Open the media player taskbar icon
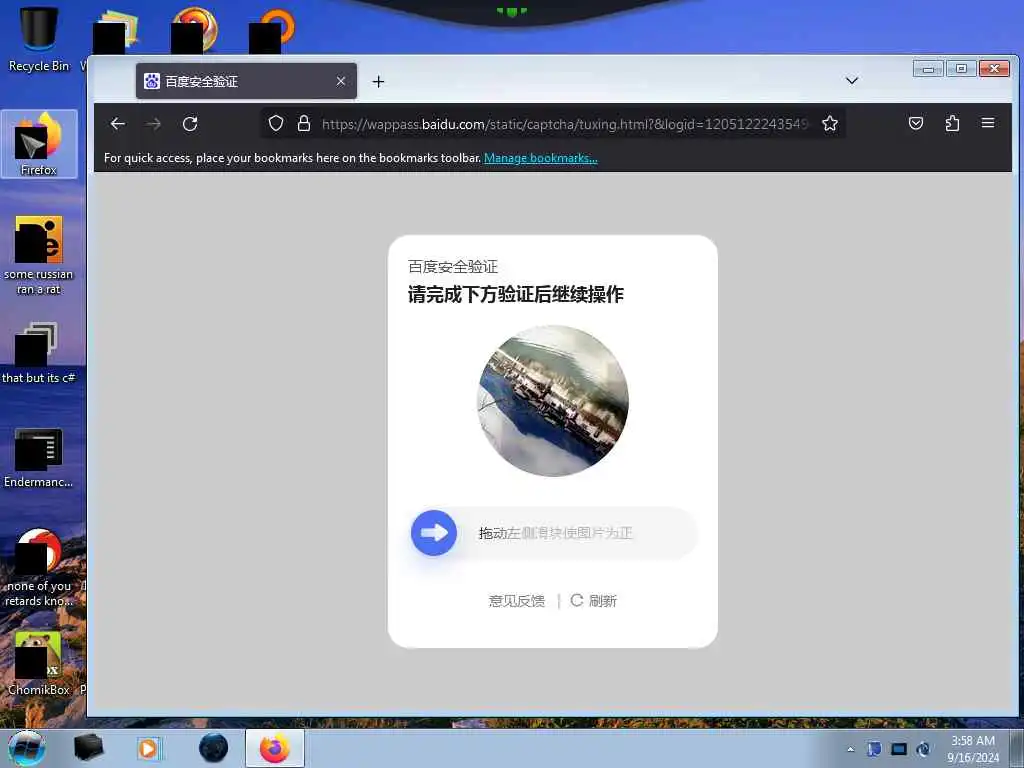 pyautogui.click(x=149, y=748)
